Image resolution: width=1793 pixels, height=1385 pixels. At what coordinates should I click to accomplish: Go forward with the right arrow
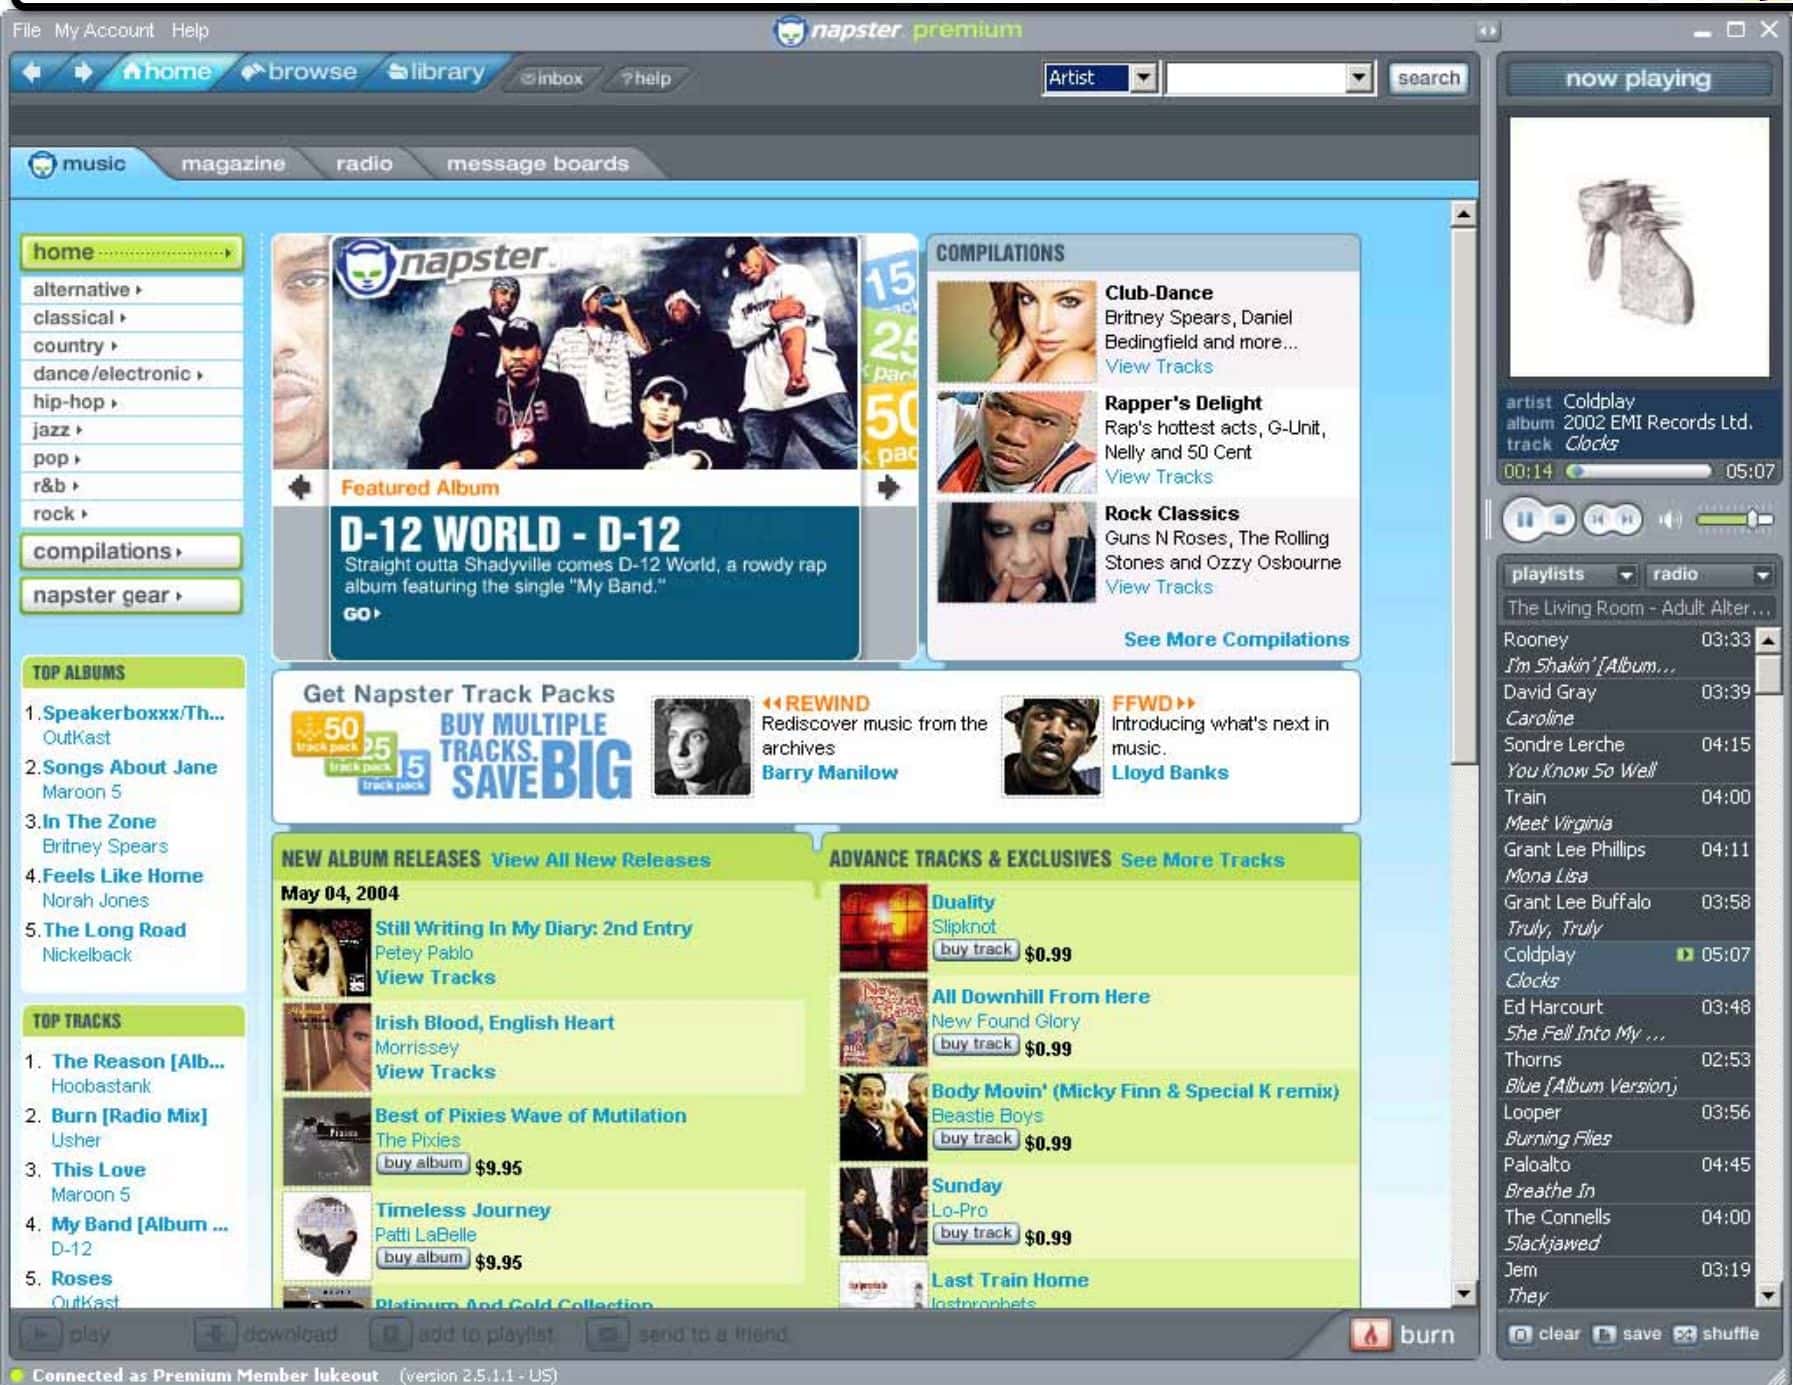coord(82,72)
